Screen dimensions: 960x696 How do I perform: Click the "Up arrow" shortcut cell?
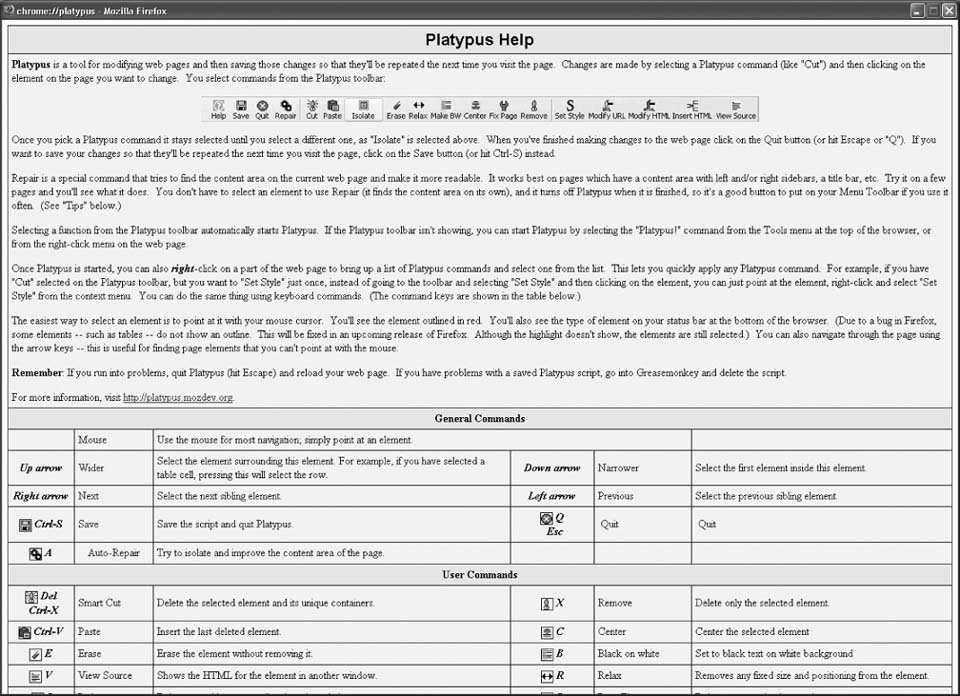pyautogui.click(x=41, y=468)
